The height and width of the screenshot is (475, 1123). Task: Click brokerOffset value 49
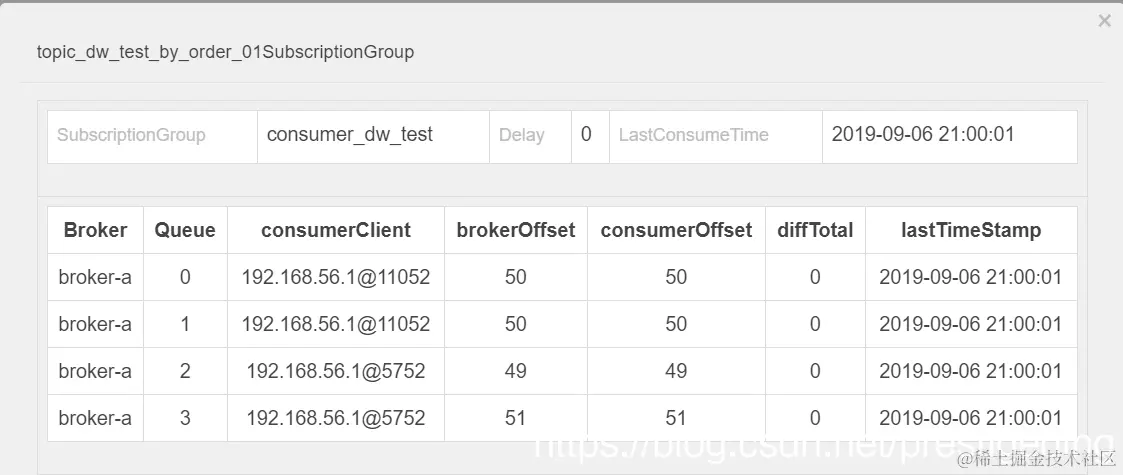click(516, 371)
